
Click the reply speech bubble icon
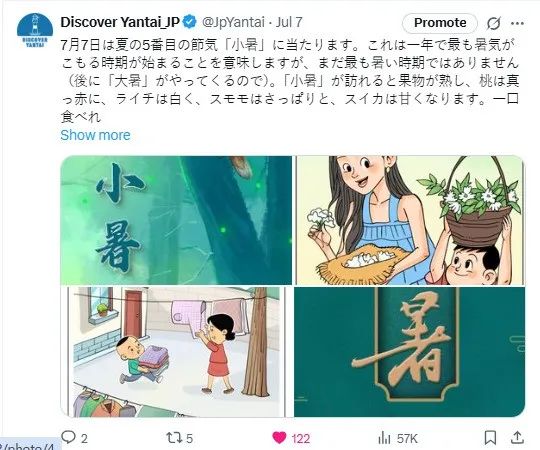tap(68, 438)
